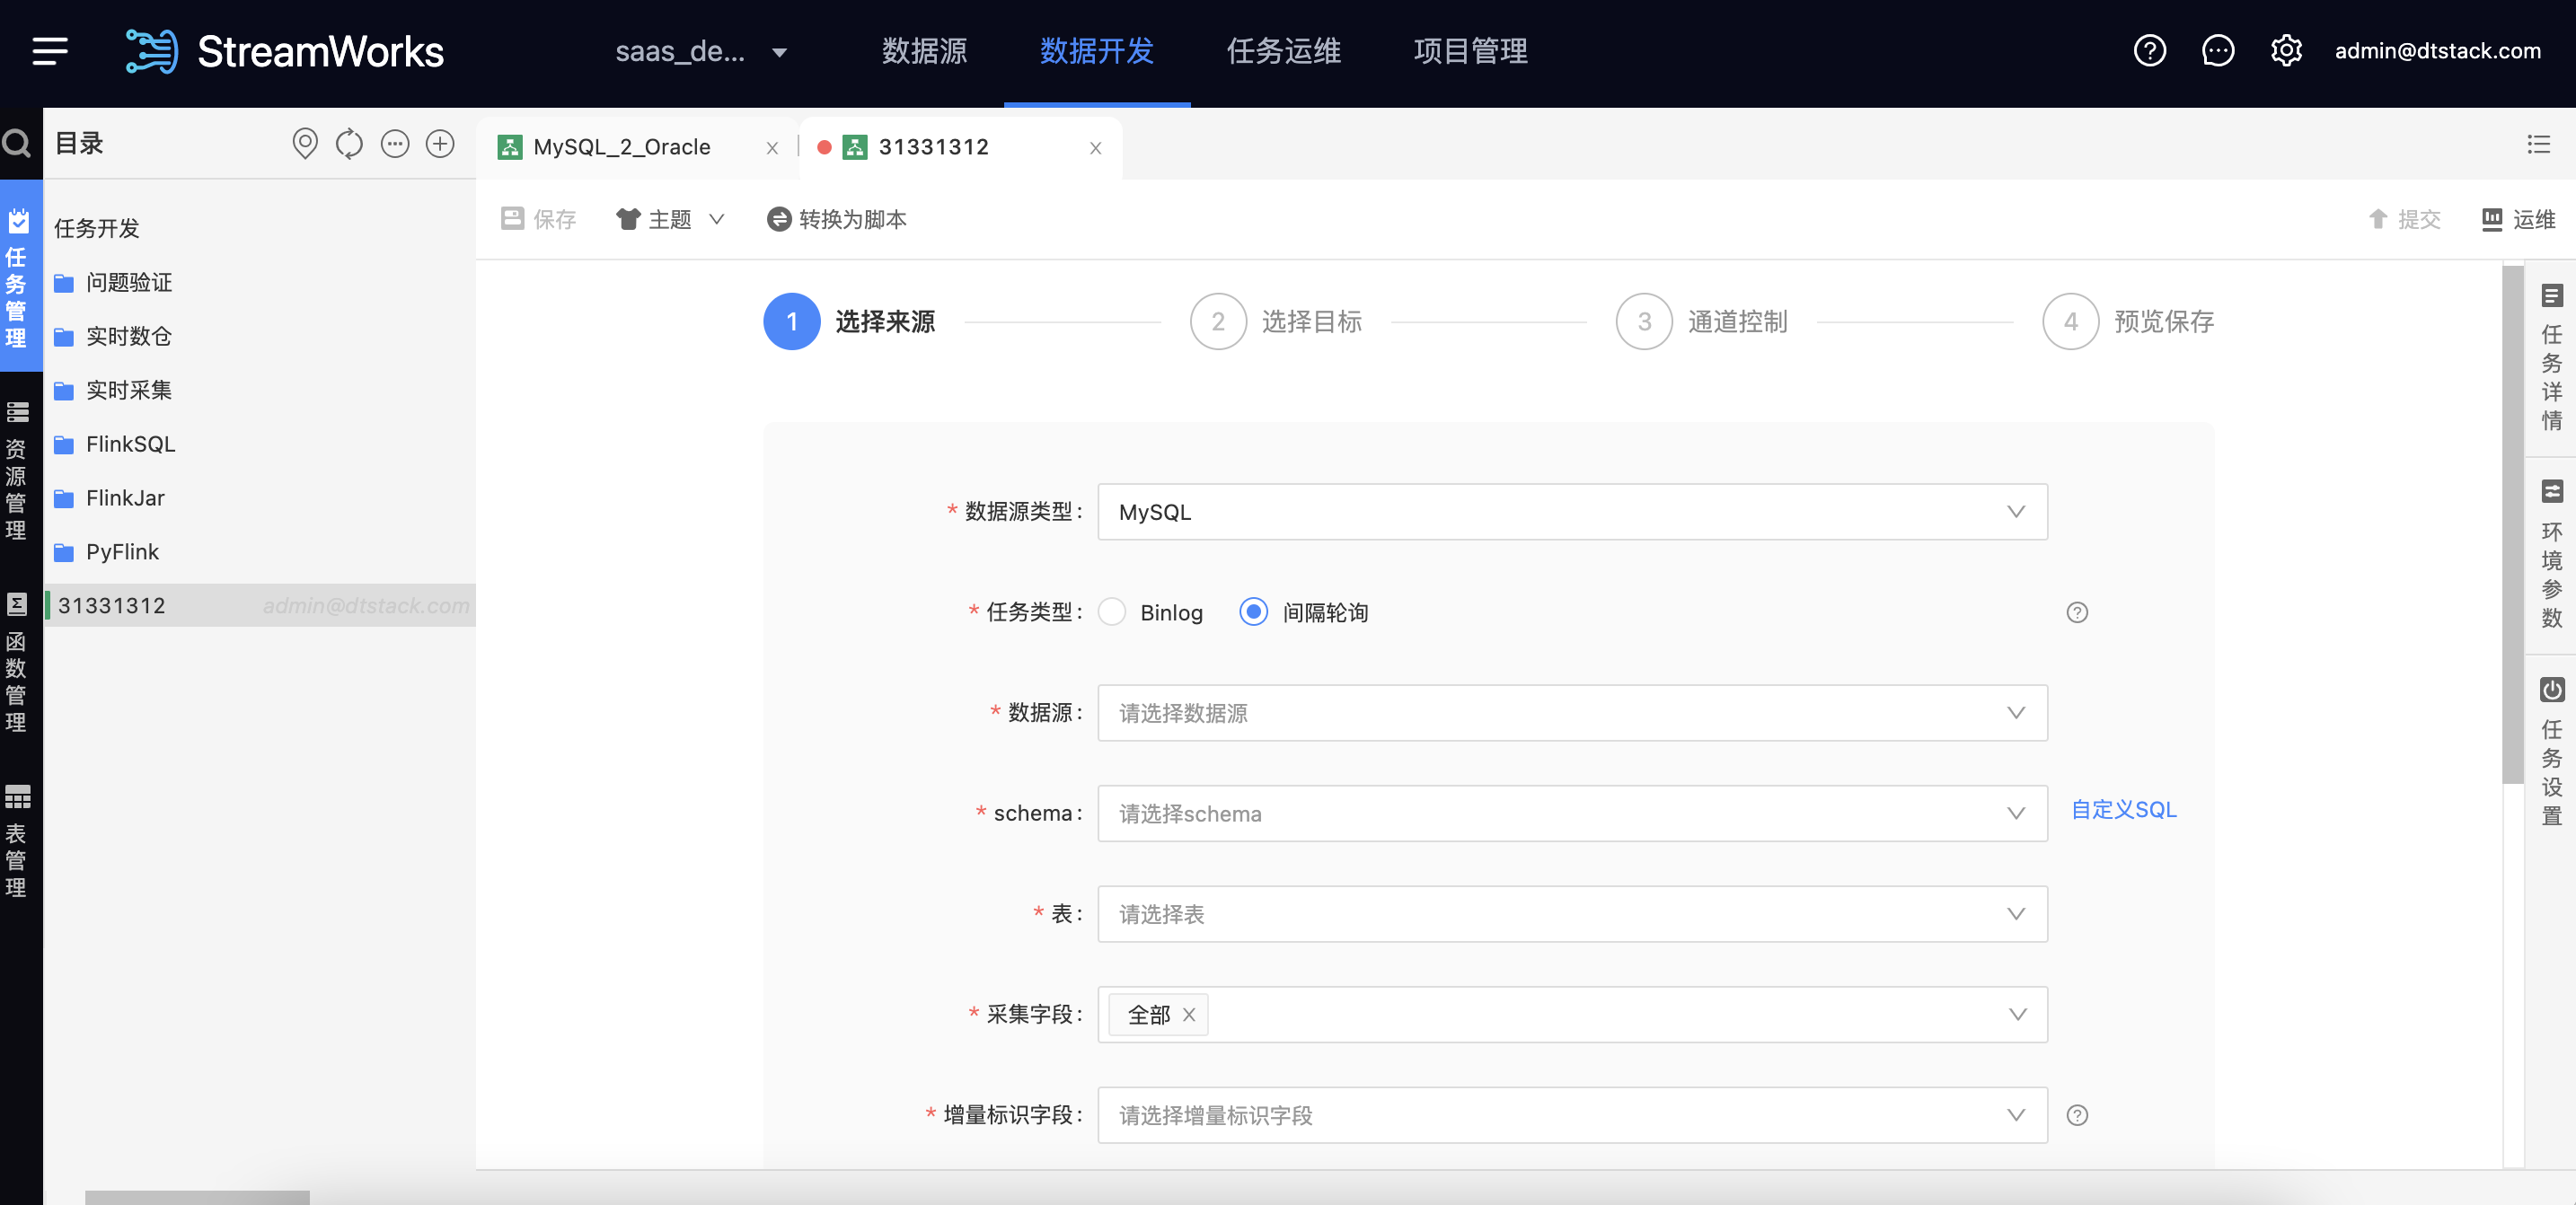Image resolution: width=2576 pixels, height=1205 pixels.
Task: Open the settings gear icon
Action: coord(2285,51)
